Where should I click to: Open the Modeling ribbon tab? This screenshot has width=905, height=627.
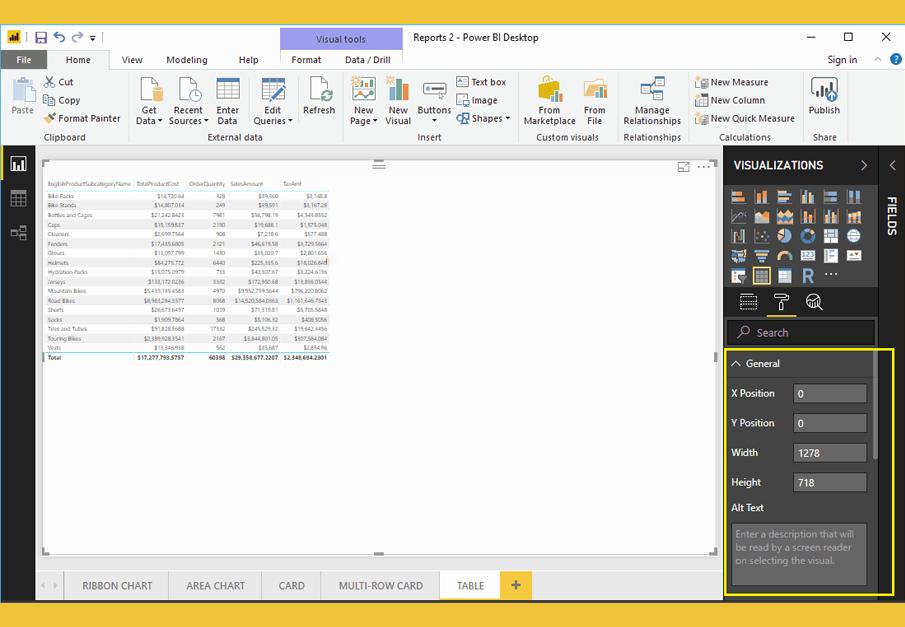point(187,60)
